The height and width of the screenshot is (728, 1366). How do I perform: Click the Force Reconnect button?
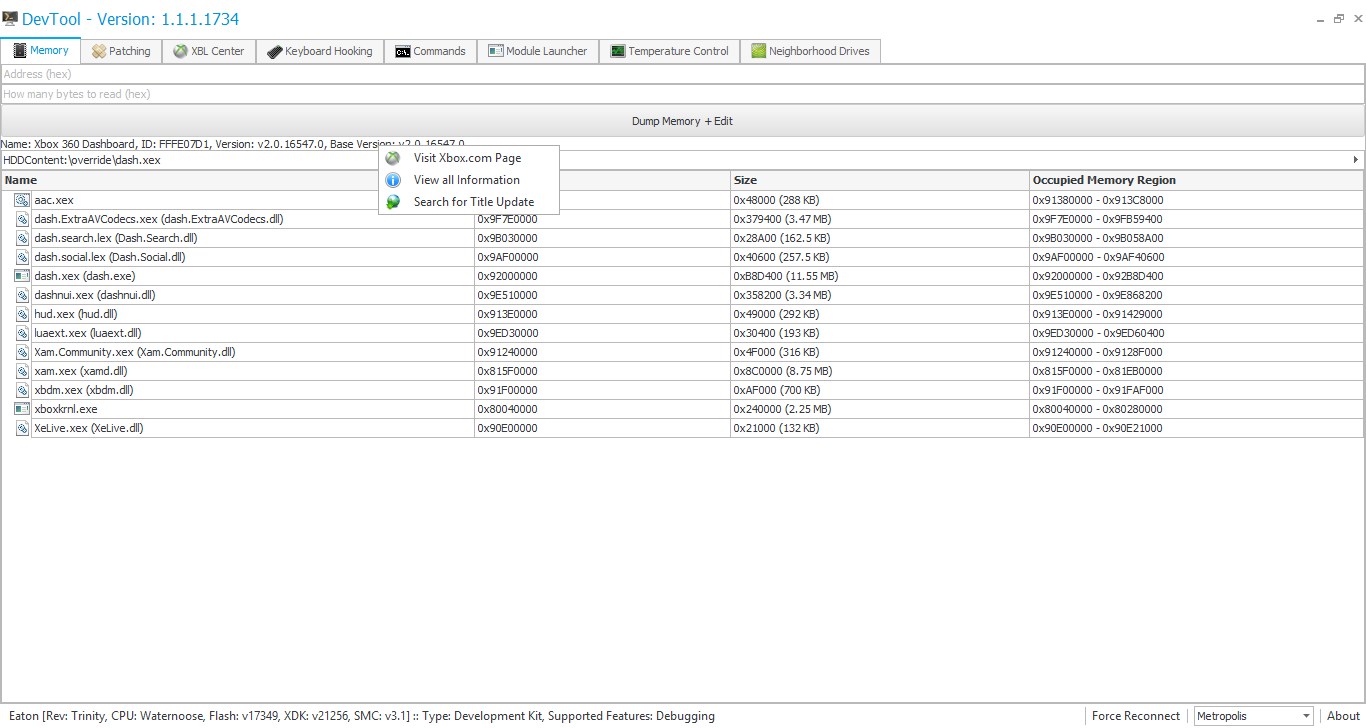1136,716
